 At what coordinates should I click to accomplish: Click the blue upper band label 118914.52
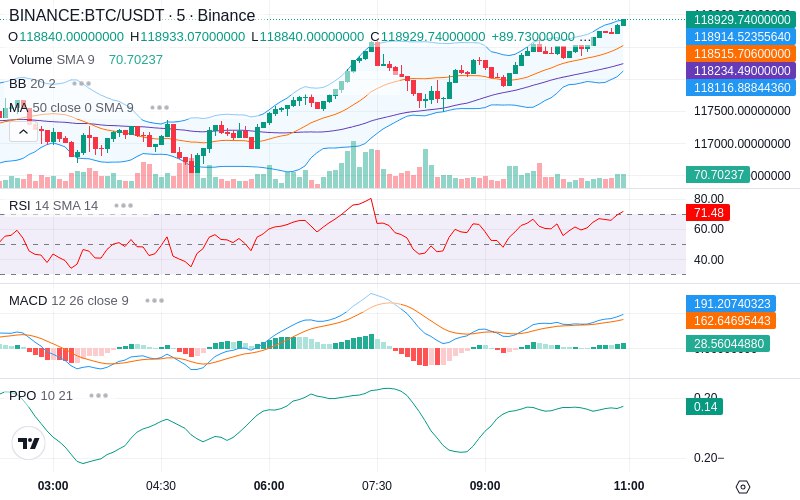(x=741, y=37)
